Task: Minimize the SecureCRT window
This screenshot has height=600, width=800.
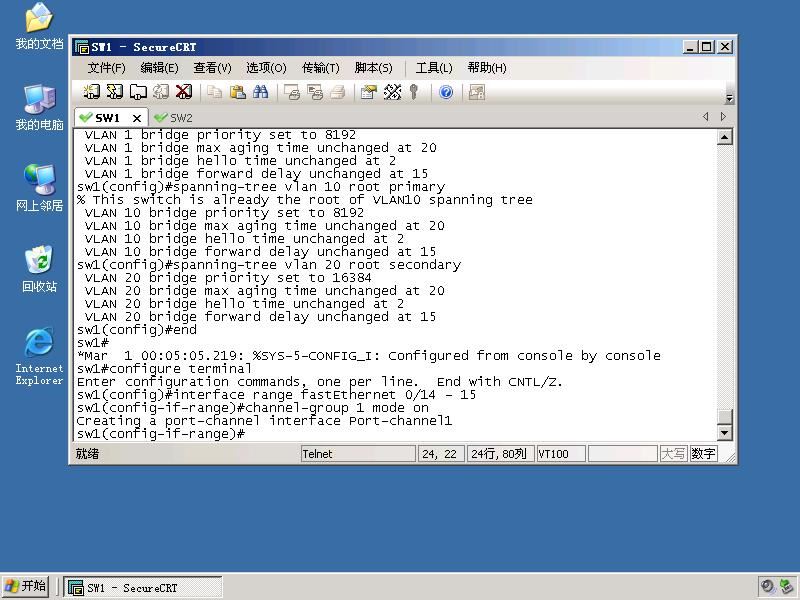Action: [x=690, y=47]
